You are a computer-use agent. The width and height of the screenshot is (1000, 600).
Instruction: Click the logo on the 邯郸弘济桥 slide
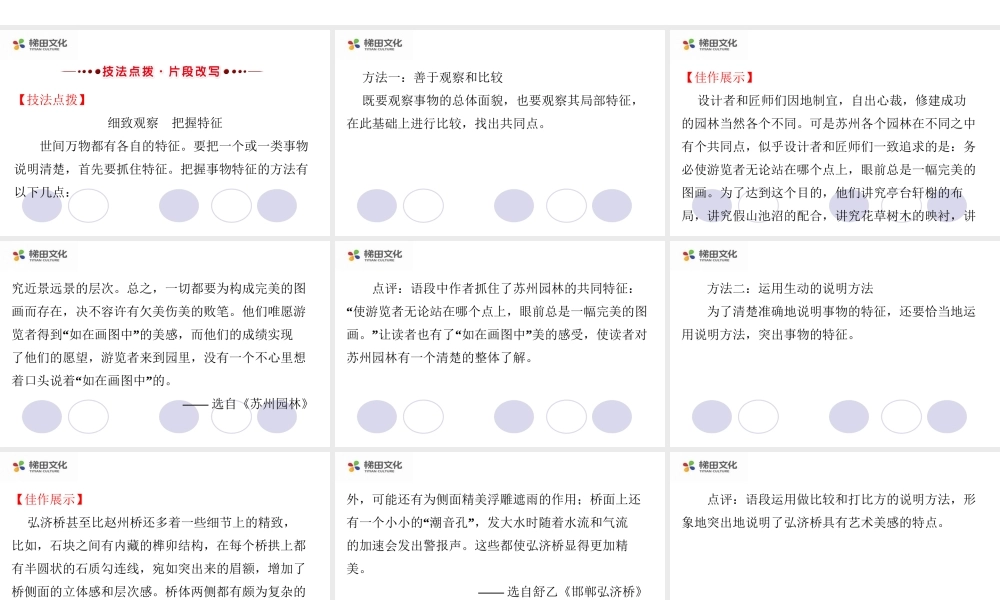click(375, 465)
